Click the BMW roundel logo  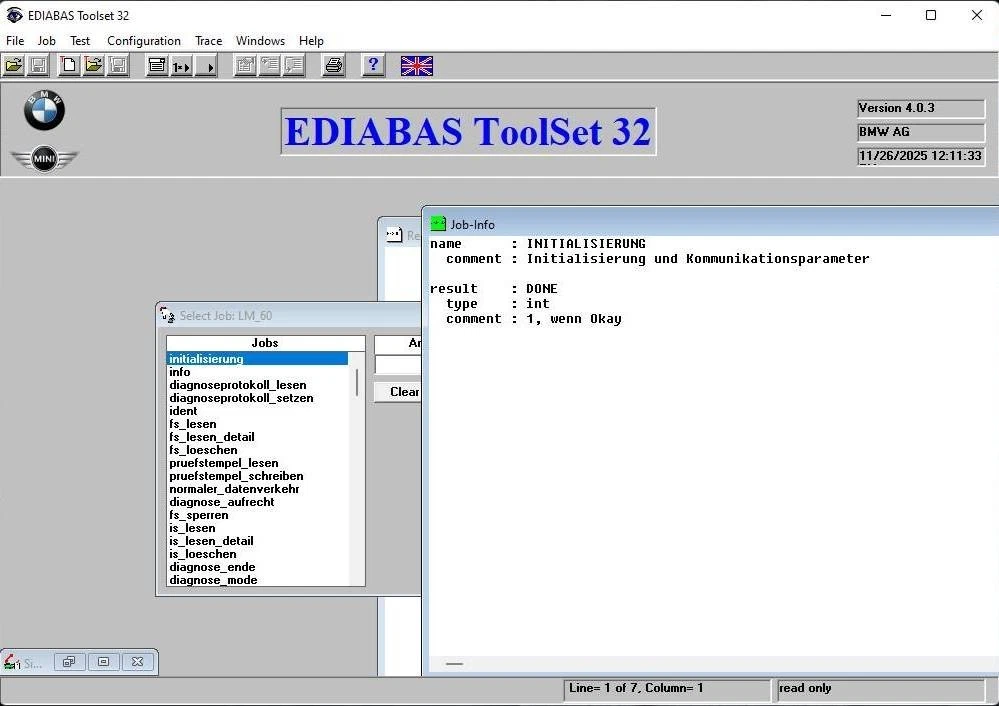(45, 110)
